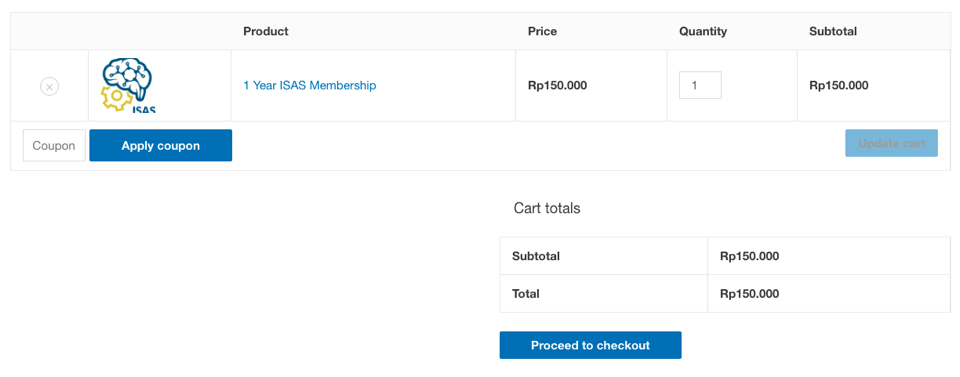This screenshot has width=960, height=377.
Task: Select the Rp150.000 value under Price column
Action: [x=557, y=86]
